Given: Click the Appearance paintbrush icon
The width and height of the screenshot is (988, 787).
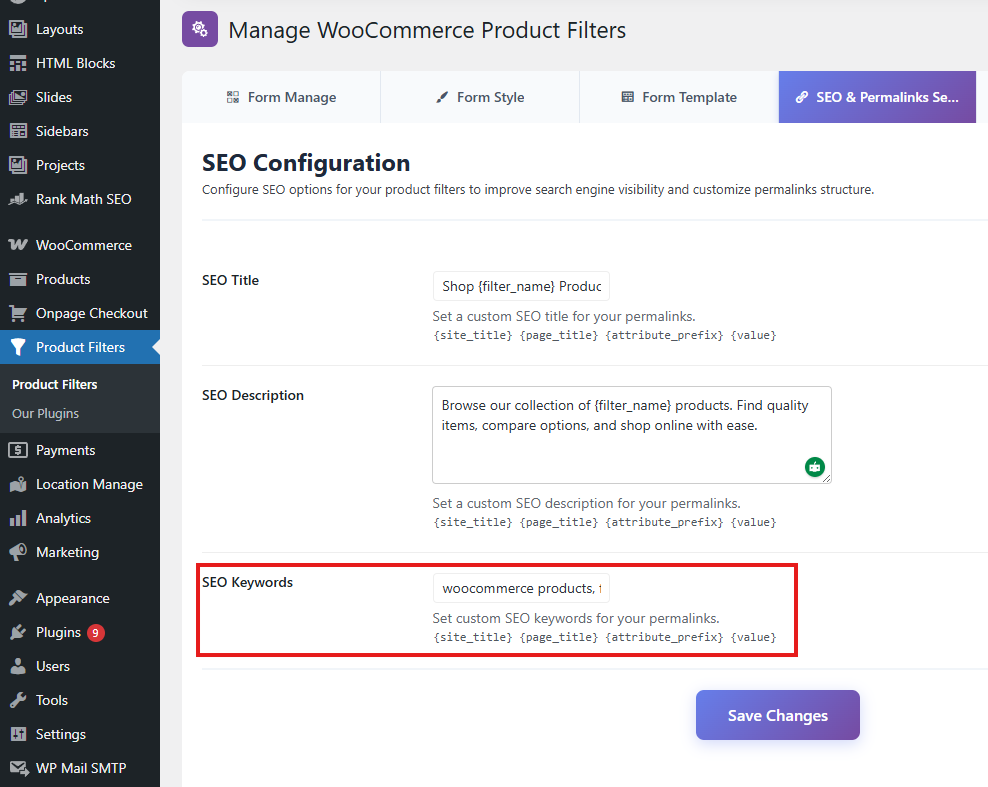Looking at the screenshot, I should pos(18,598).
